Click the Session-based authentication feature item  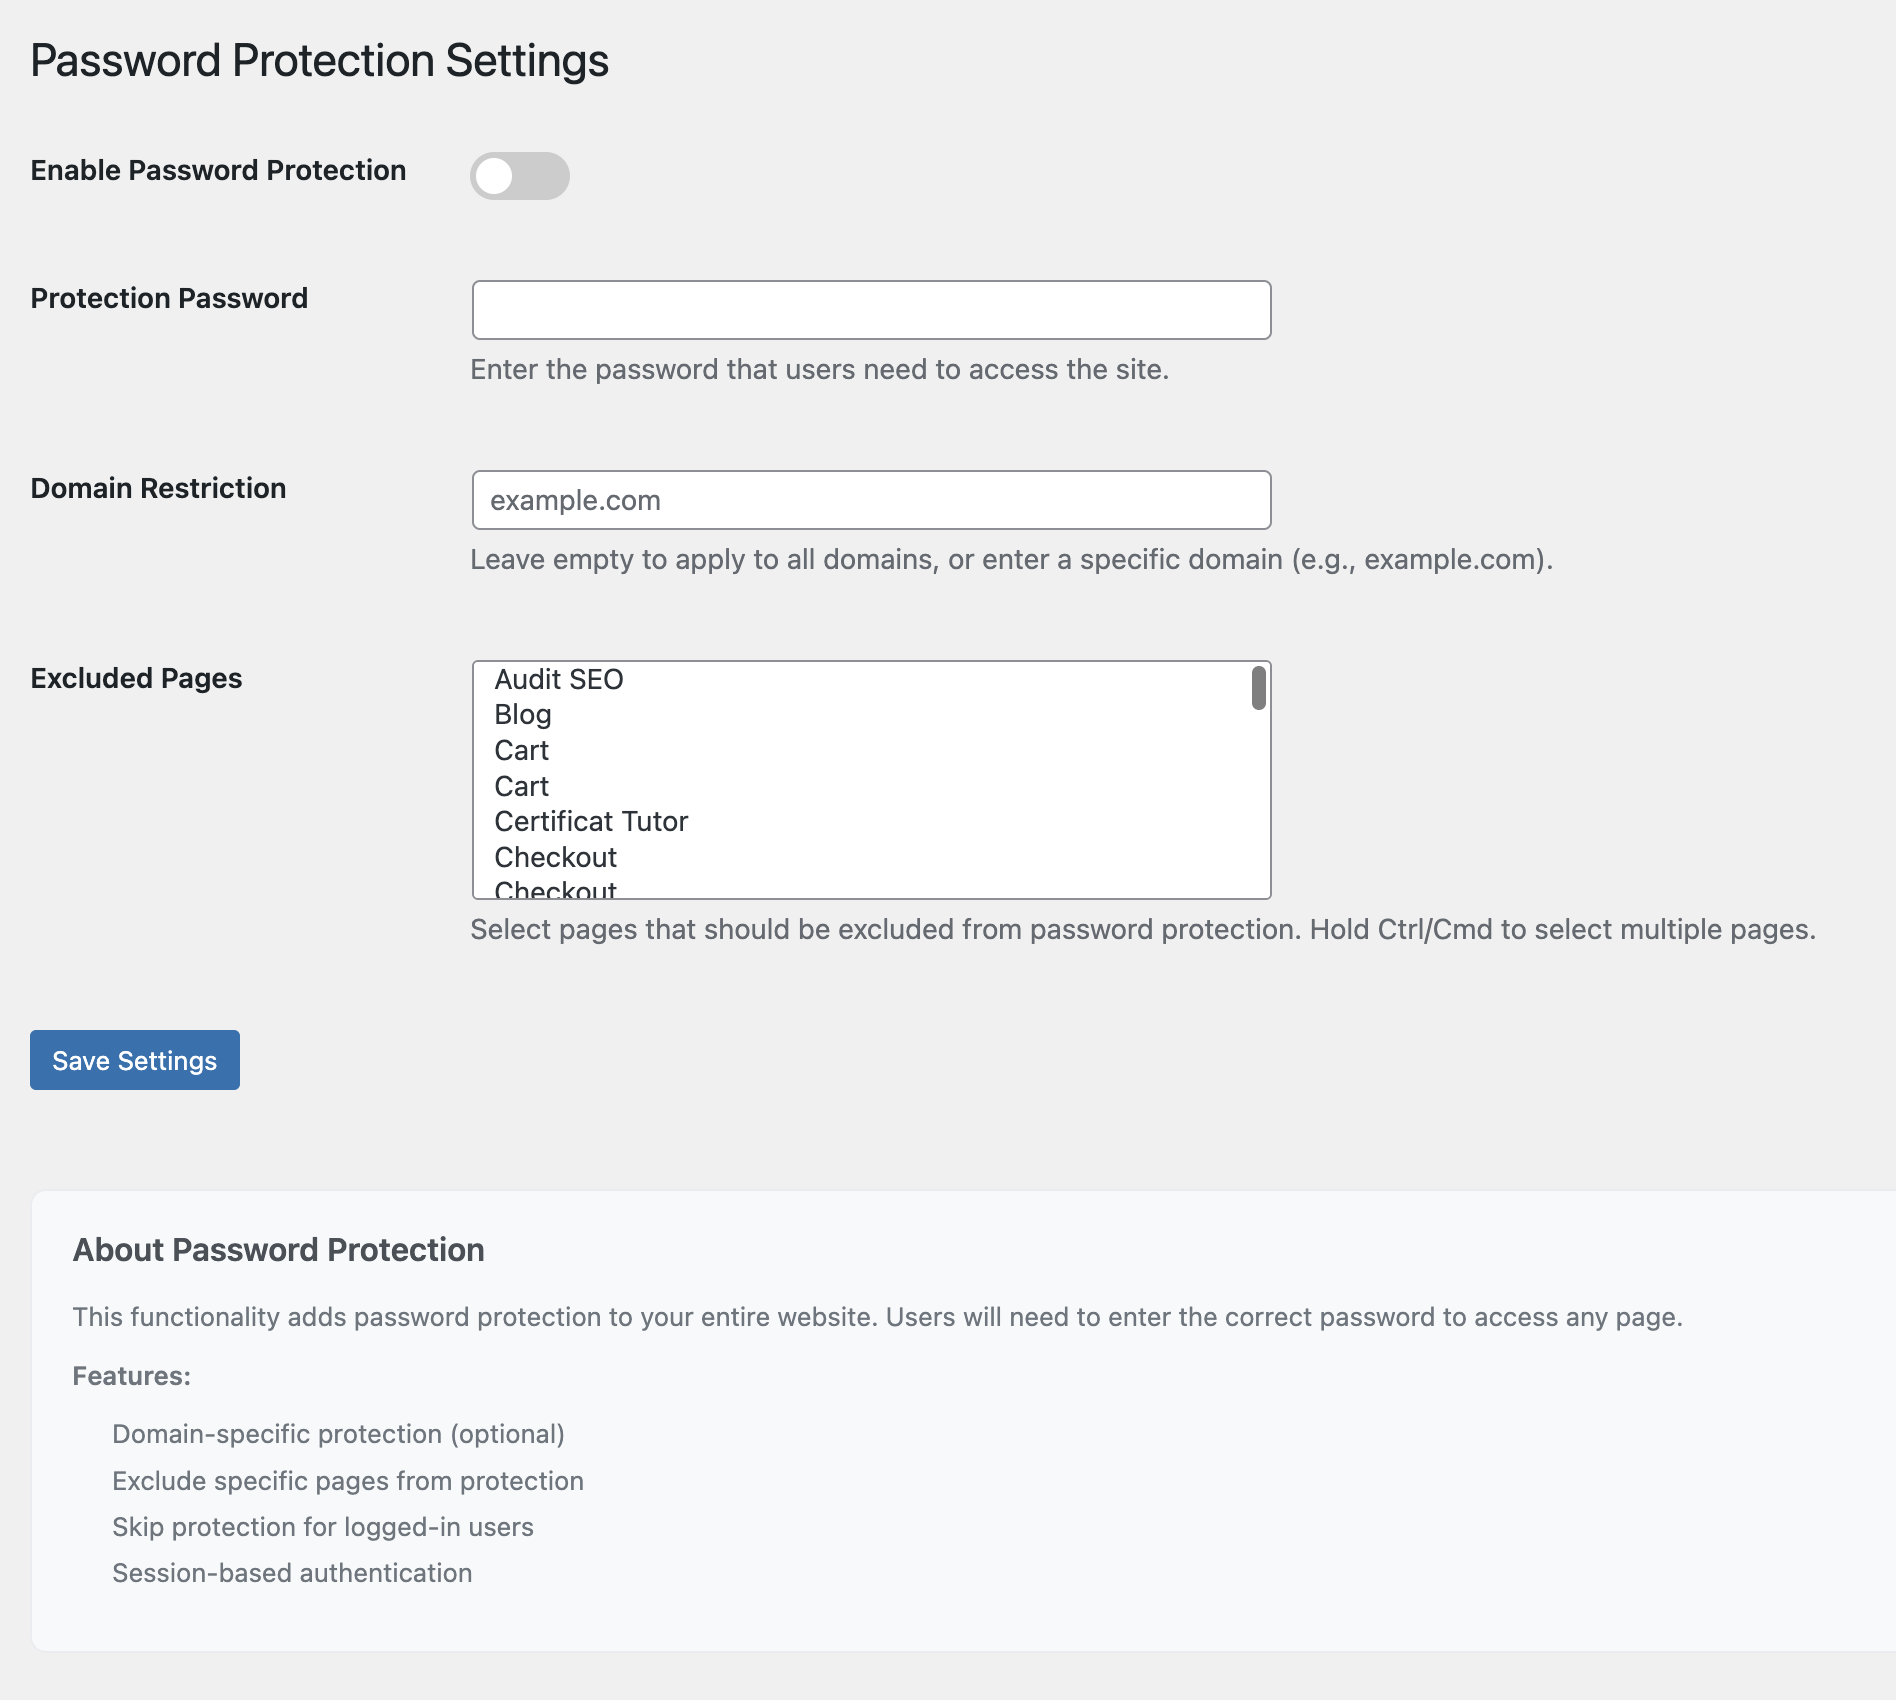tap(292, 1573)
